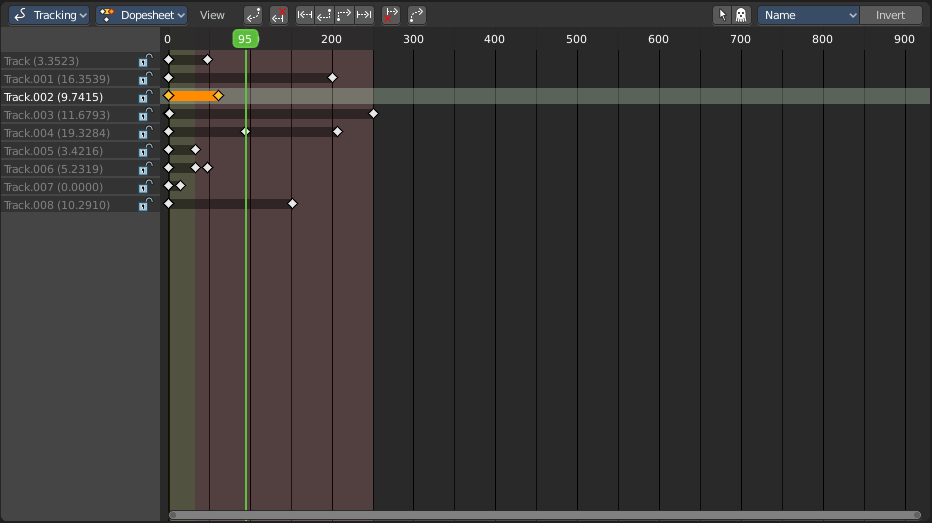The image size is (932, 523).
Task: Click the second keyframe of Track.007
Action: point(181,185)
